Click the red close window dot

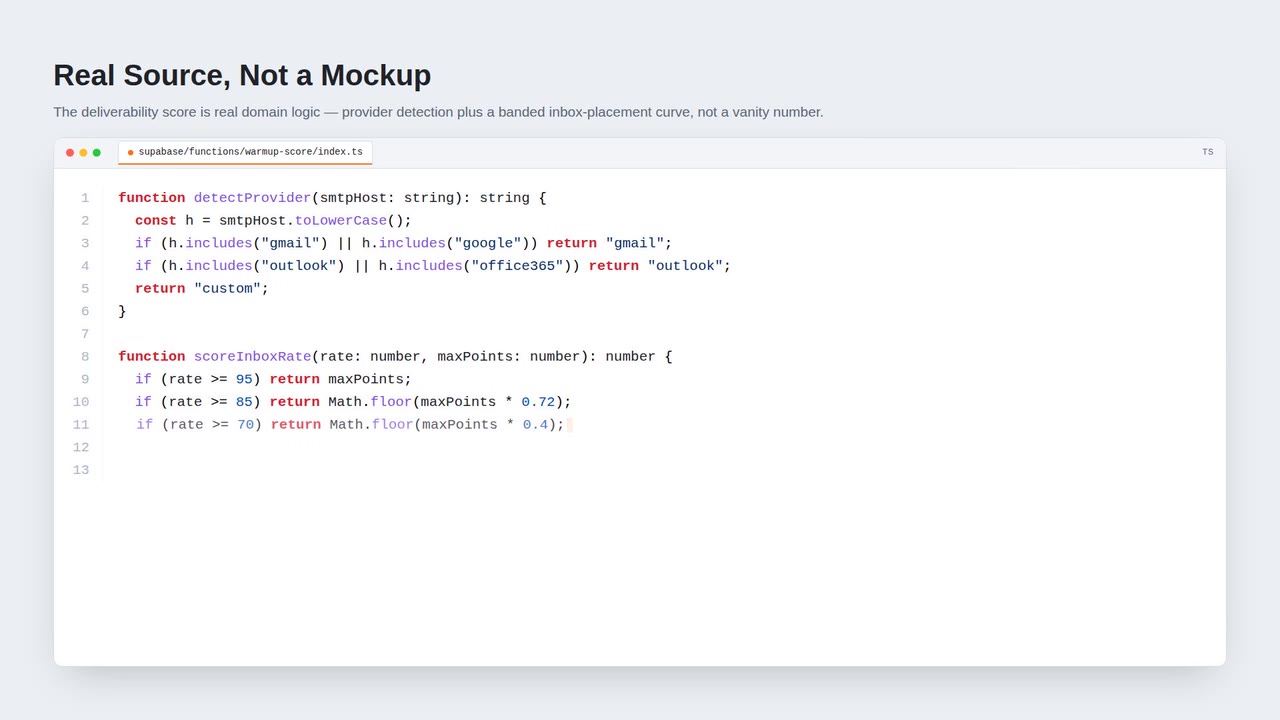[70, 153]
